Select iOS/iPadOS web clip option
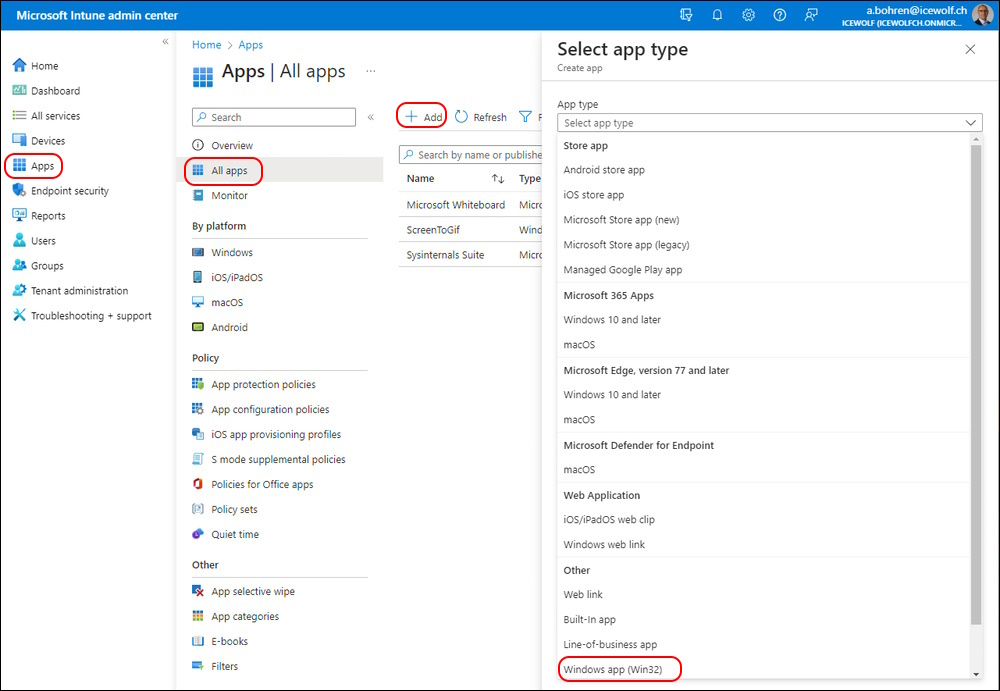This screenshot has height=691, width=1000. click(609, 519)
